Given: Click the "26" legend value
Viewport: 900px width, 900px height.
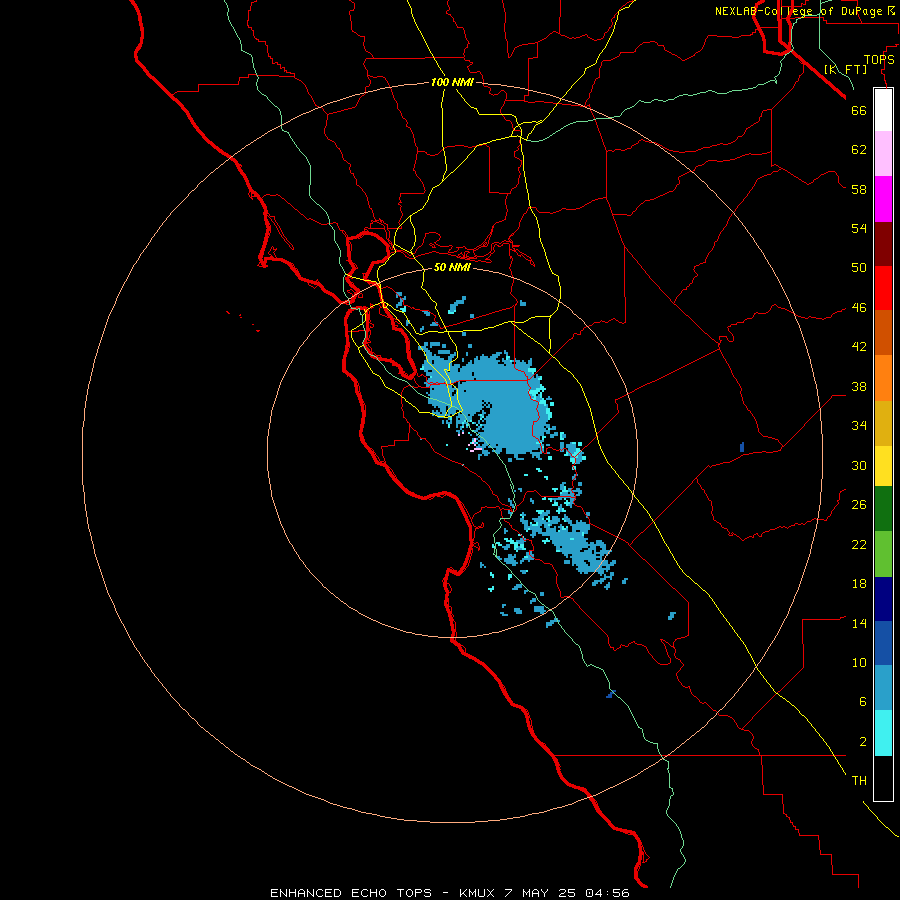Looking at the screenshot, I should coord(859,505).
